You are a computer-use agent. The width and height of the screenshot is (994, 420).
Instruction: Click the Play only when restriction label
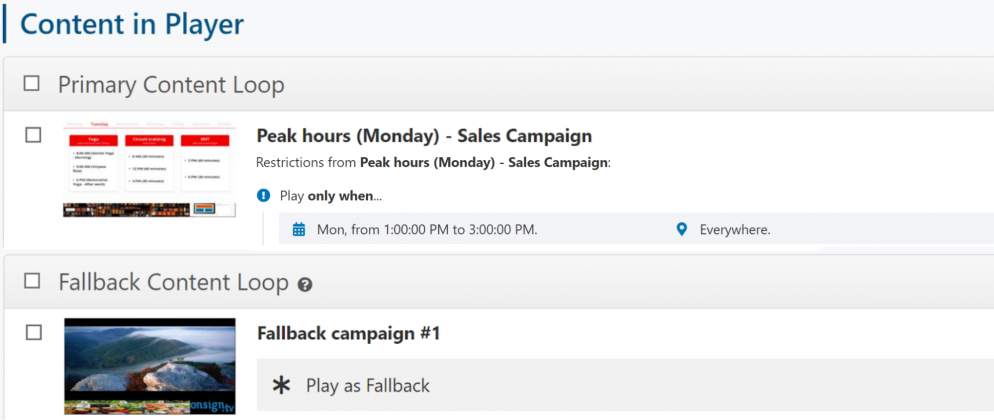tap(331, 196)
